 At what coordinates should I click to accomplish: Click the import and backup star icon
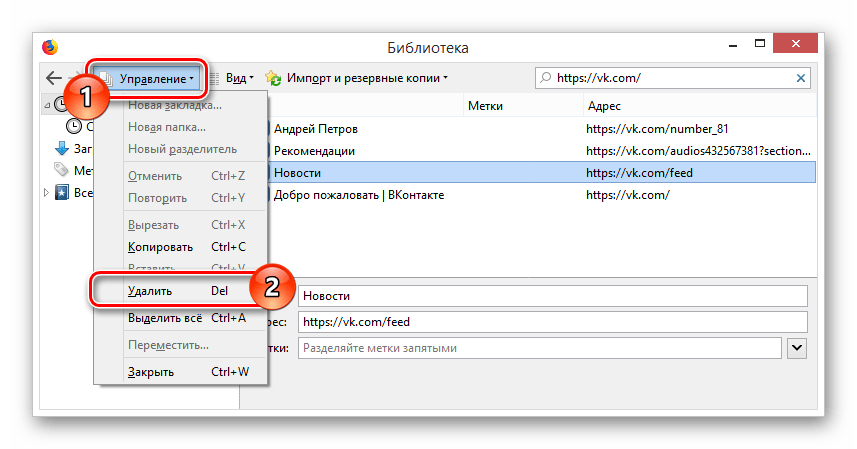point(273,78)
